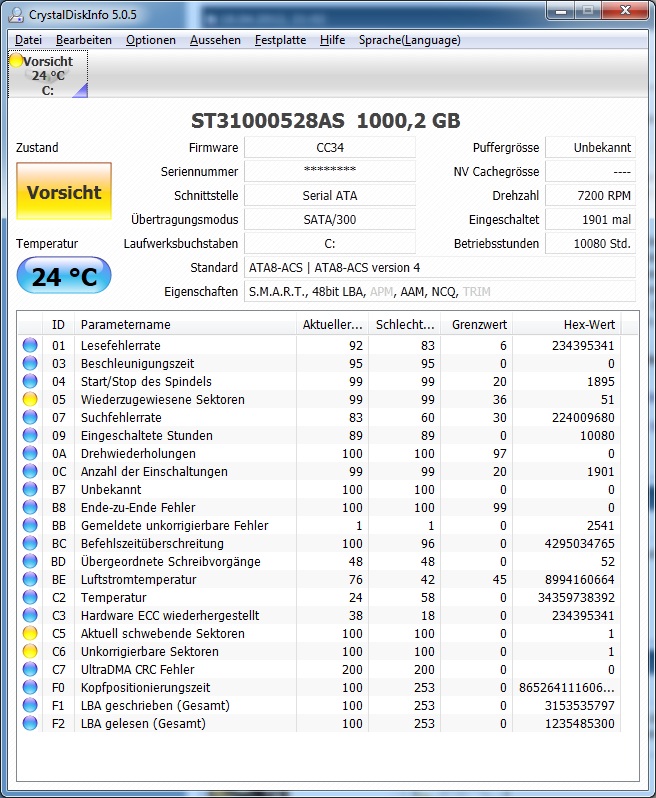Select the Lesefehlerrate parameter name
Image resolution: width=656 pixels, height=798 pixels.
[x=121, y=345]
